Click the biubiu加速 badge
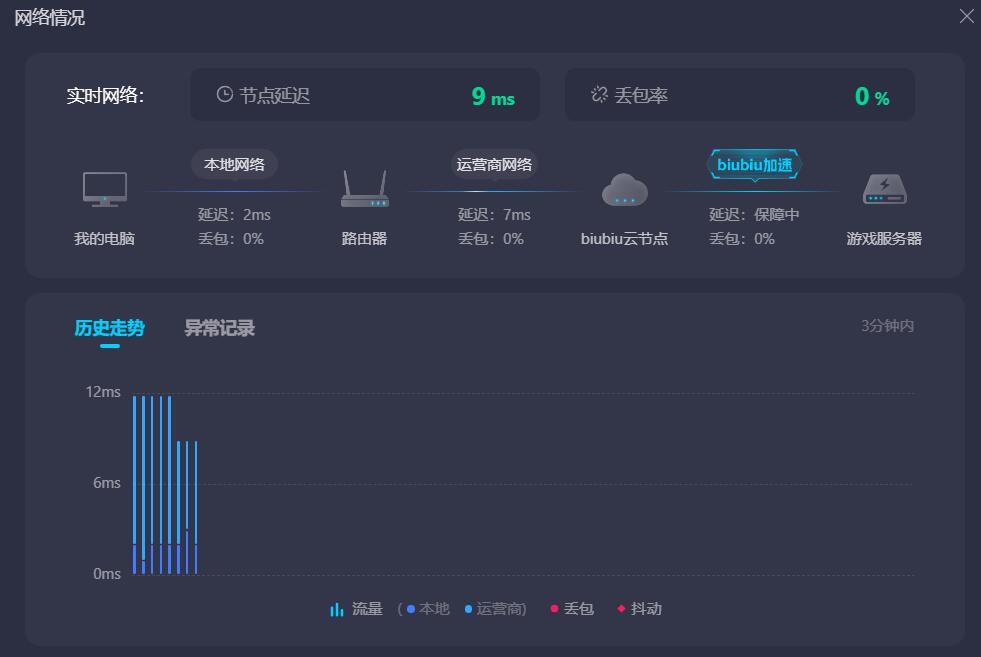Image resolution: width=981 pixels, height=657 pixels. 754,164
